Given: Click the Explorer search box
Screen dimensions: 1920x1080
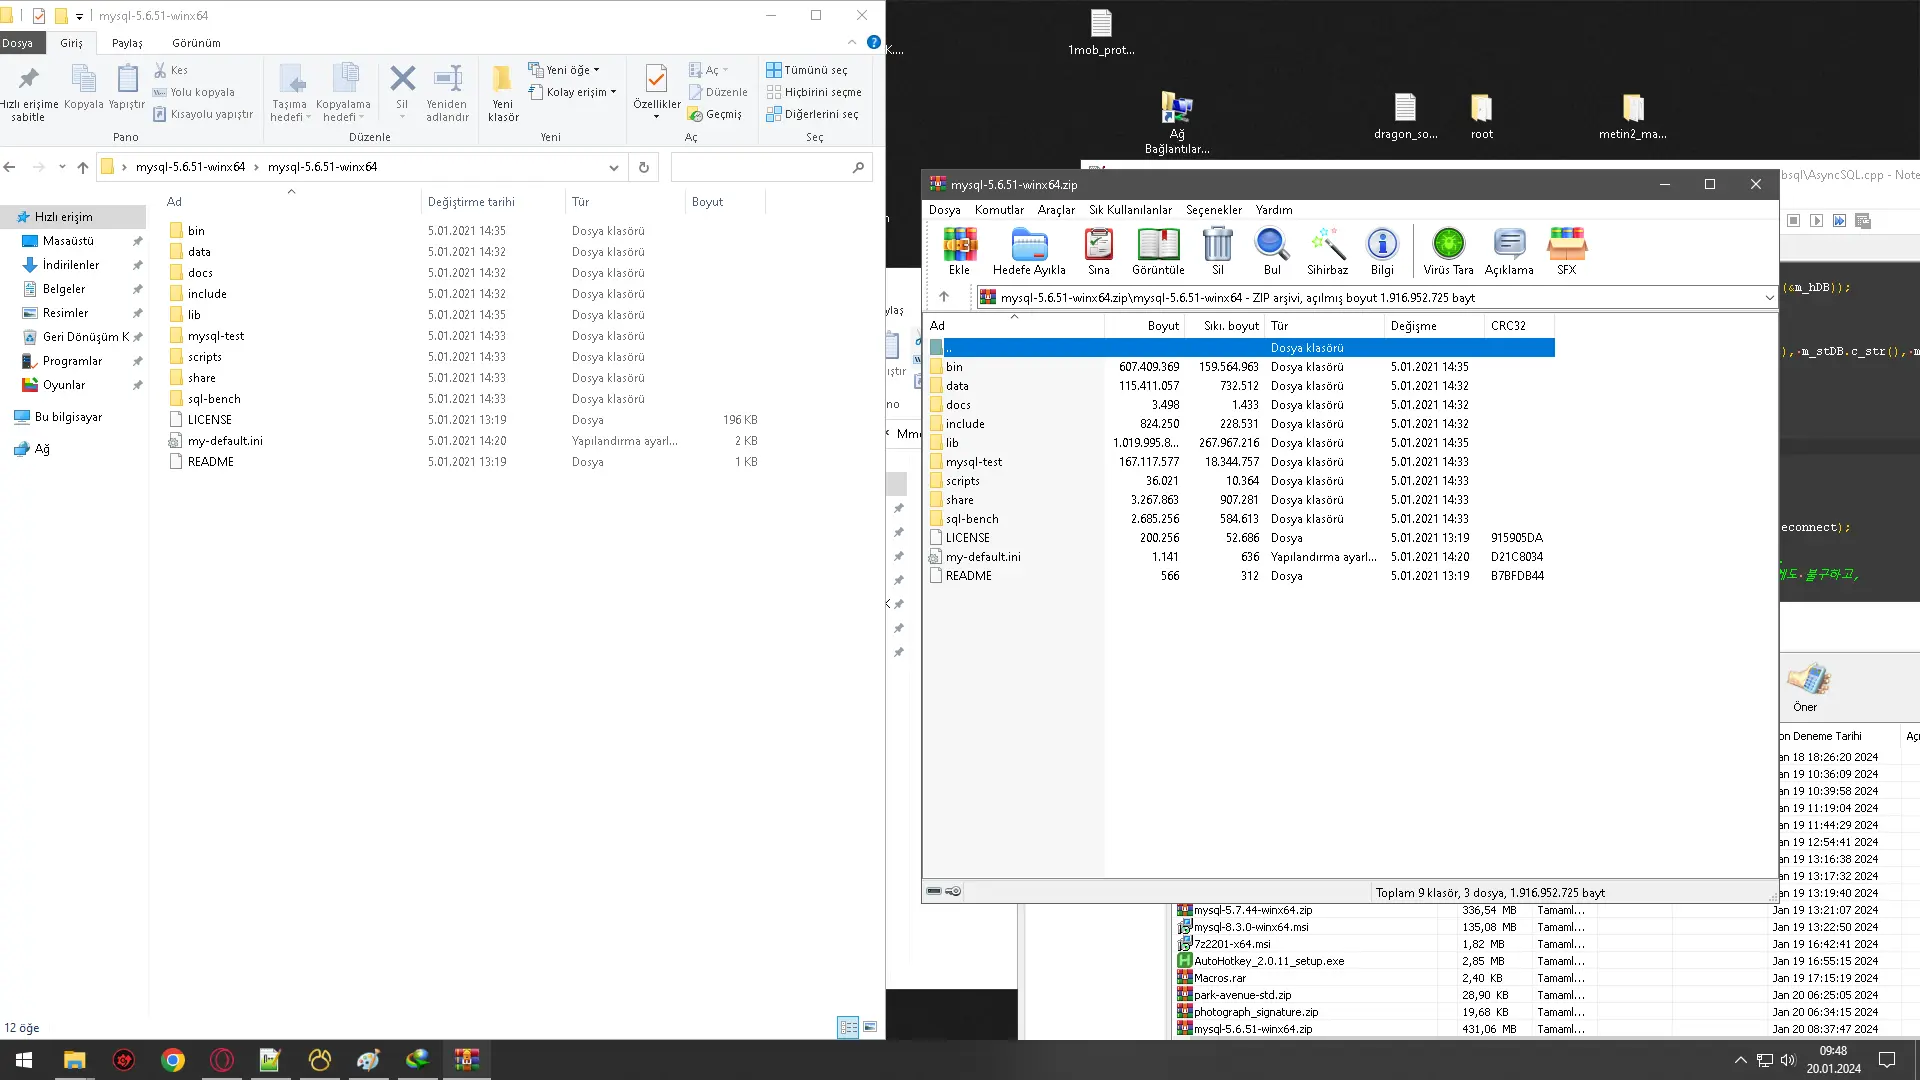Looking at the screenshot, I should 771,167.
